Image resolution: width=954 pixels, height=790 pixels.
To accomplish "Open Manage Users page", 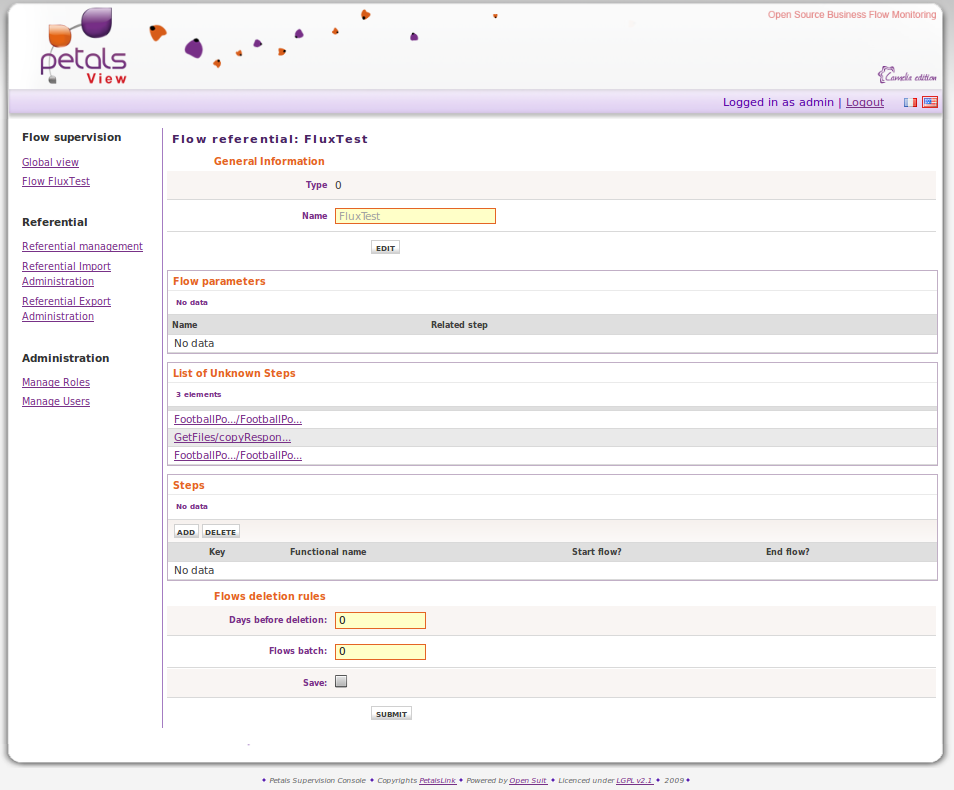I will pos(56,401).
